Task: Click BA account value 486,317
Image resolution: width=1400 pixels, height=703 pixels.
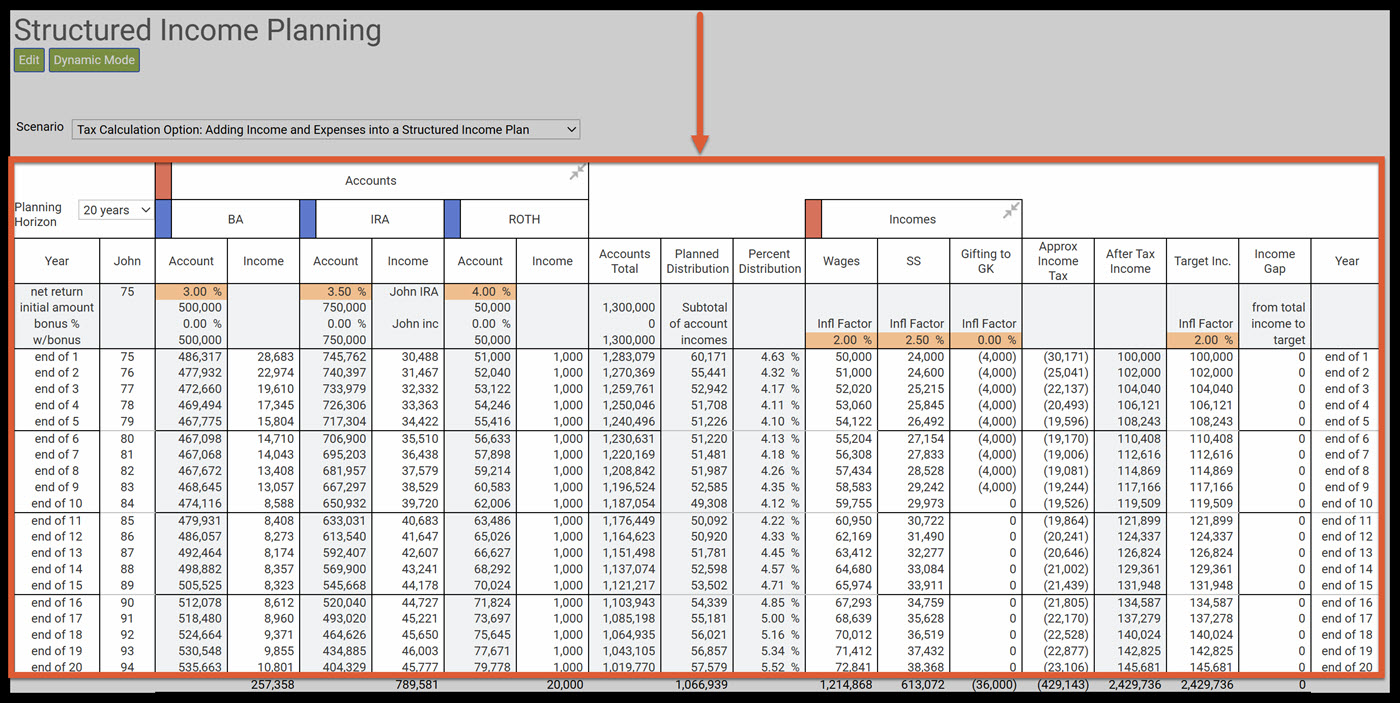Action: coord(201,357)
